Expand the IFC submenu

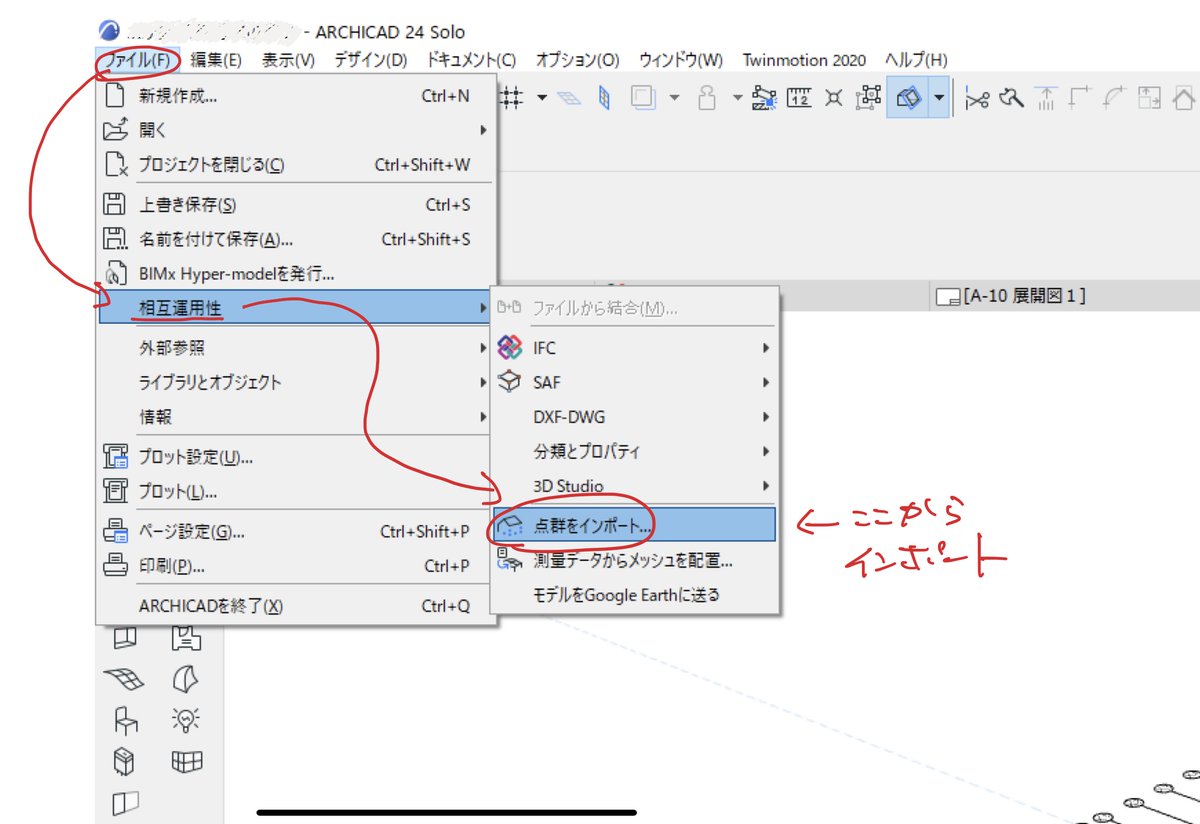634,348
